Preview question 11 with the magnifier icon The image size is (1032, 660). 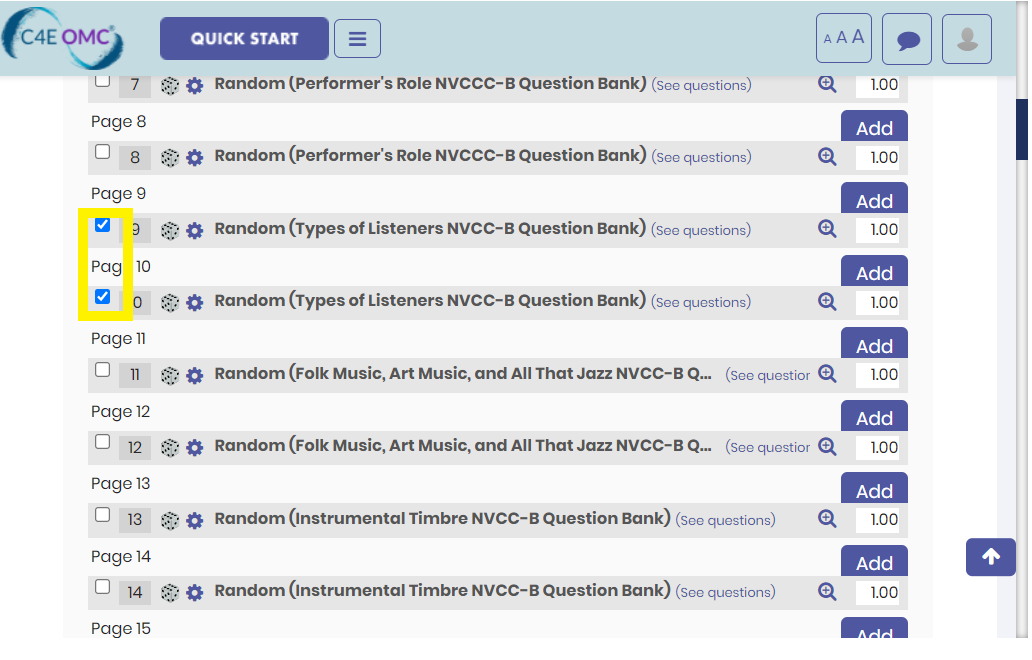tap(827, 374)
